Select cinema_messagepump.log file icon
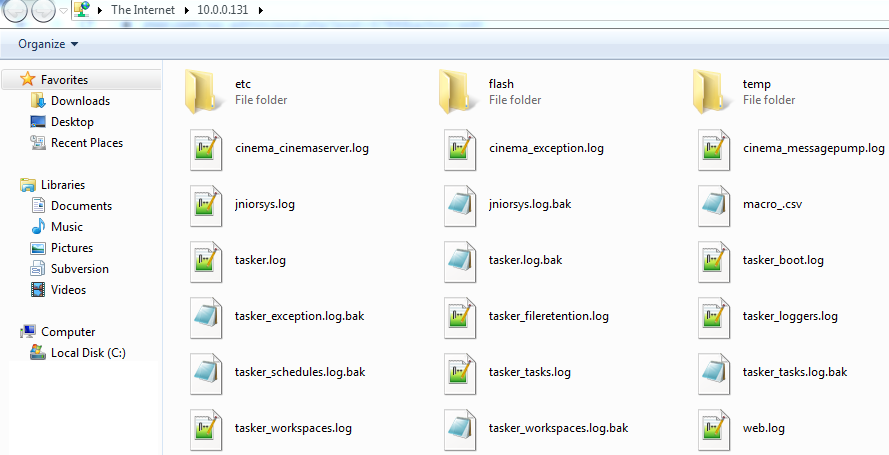The height and width of the screenshot is (455, 889). (713, 149)
